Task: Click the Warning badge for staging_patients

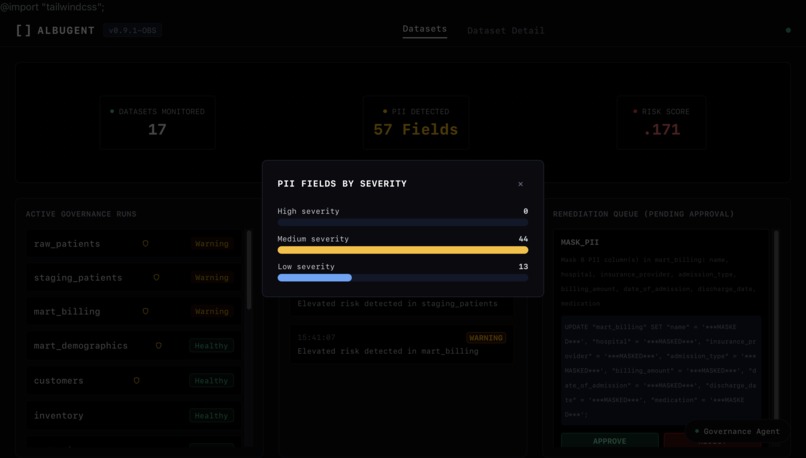Action: [211, 278]
